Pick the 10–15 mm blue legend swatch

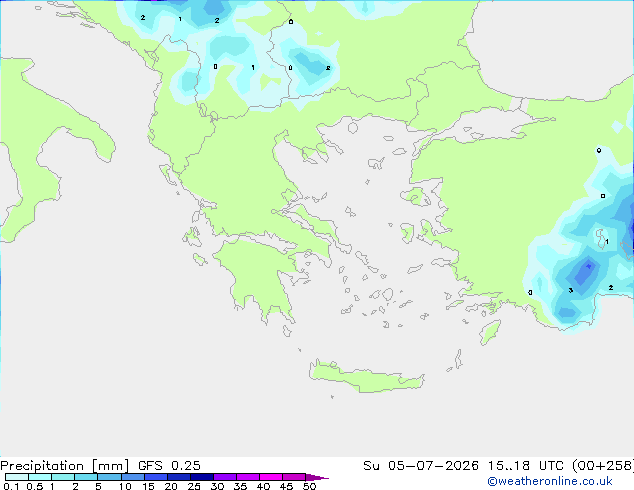(x=132, y=477)
